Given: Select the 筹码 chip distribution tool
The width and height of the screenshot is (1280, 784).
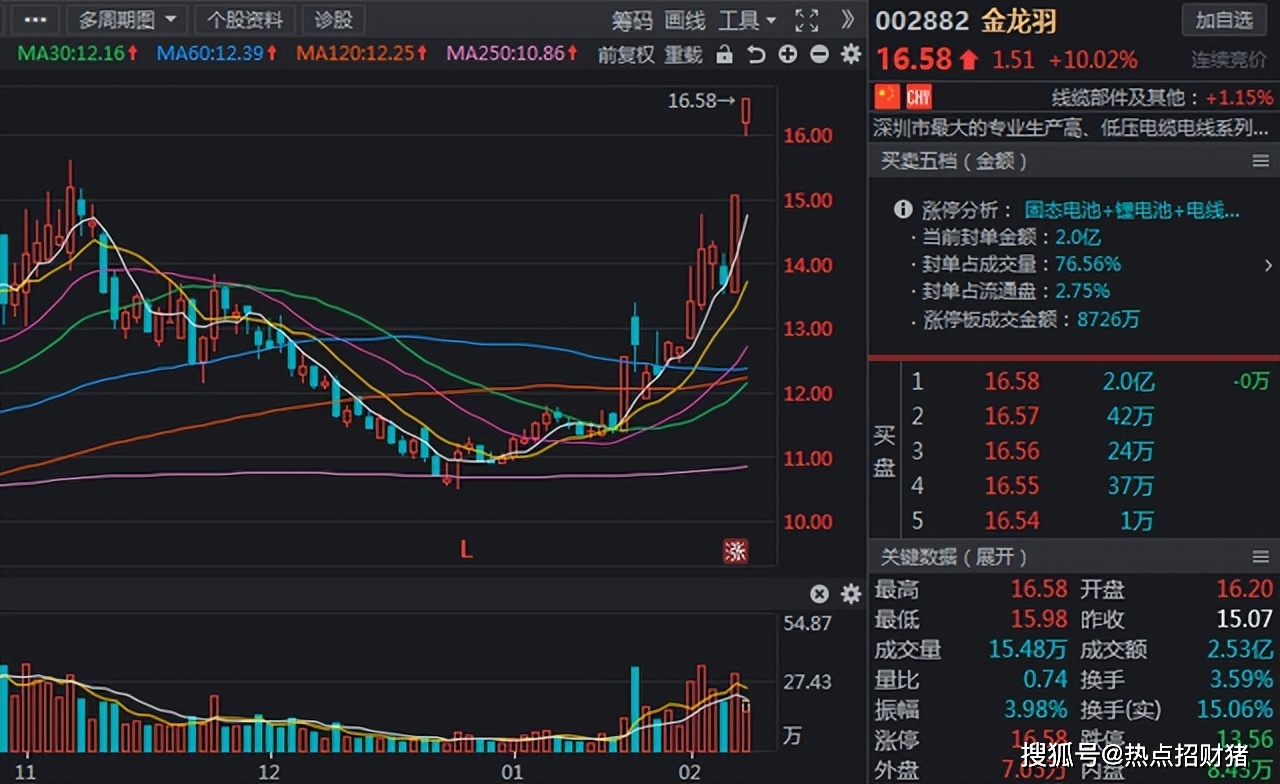Looking at the screenshot, I should pos(632,20).
